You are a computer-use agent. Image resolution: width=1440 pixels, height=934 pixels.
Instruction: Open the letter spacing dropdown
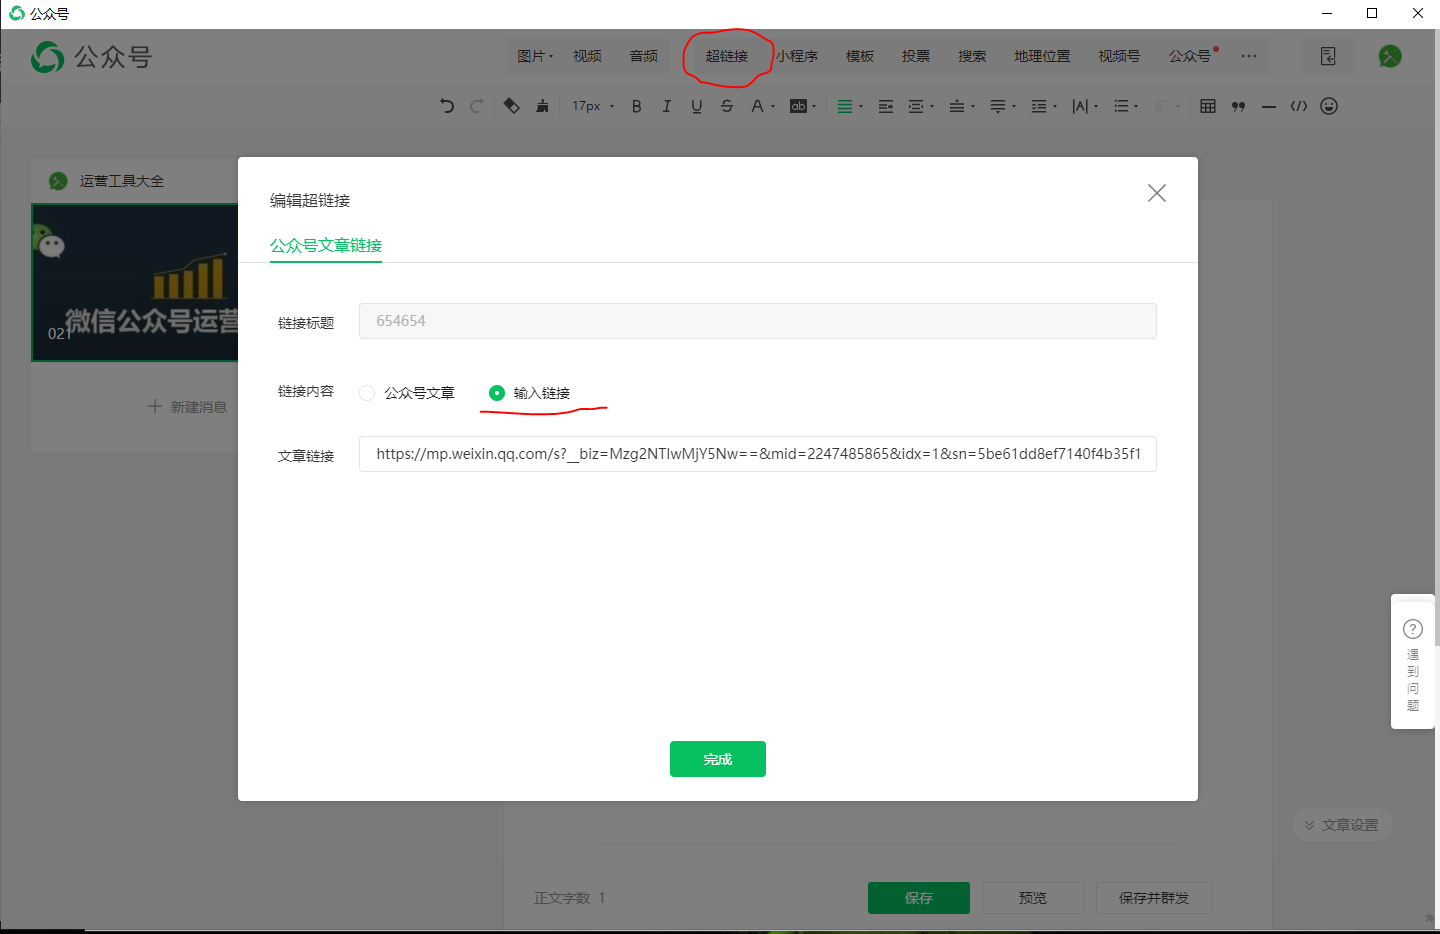[x=1084, y=106]
